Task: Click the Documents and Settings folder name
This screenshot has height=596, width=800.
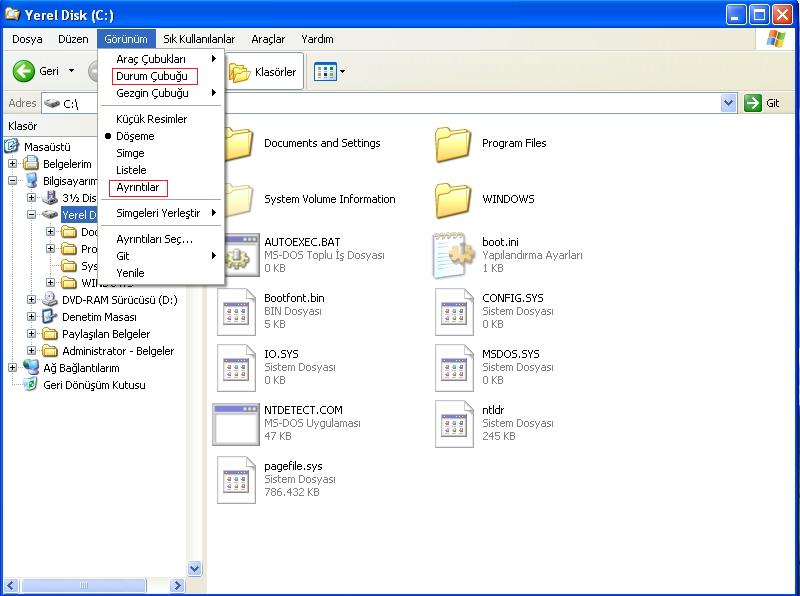Action: tap(322, 143)
